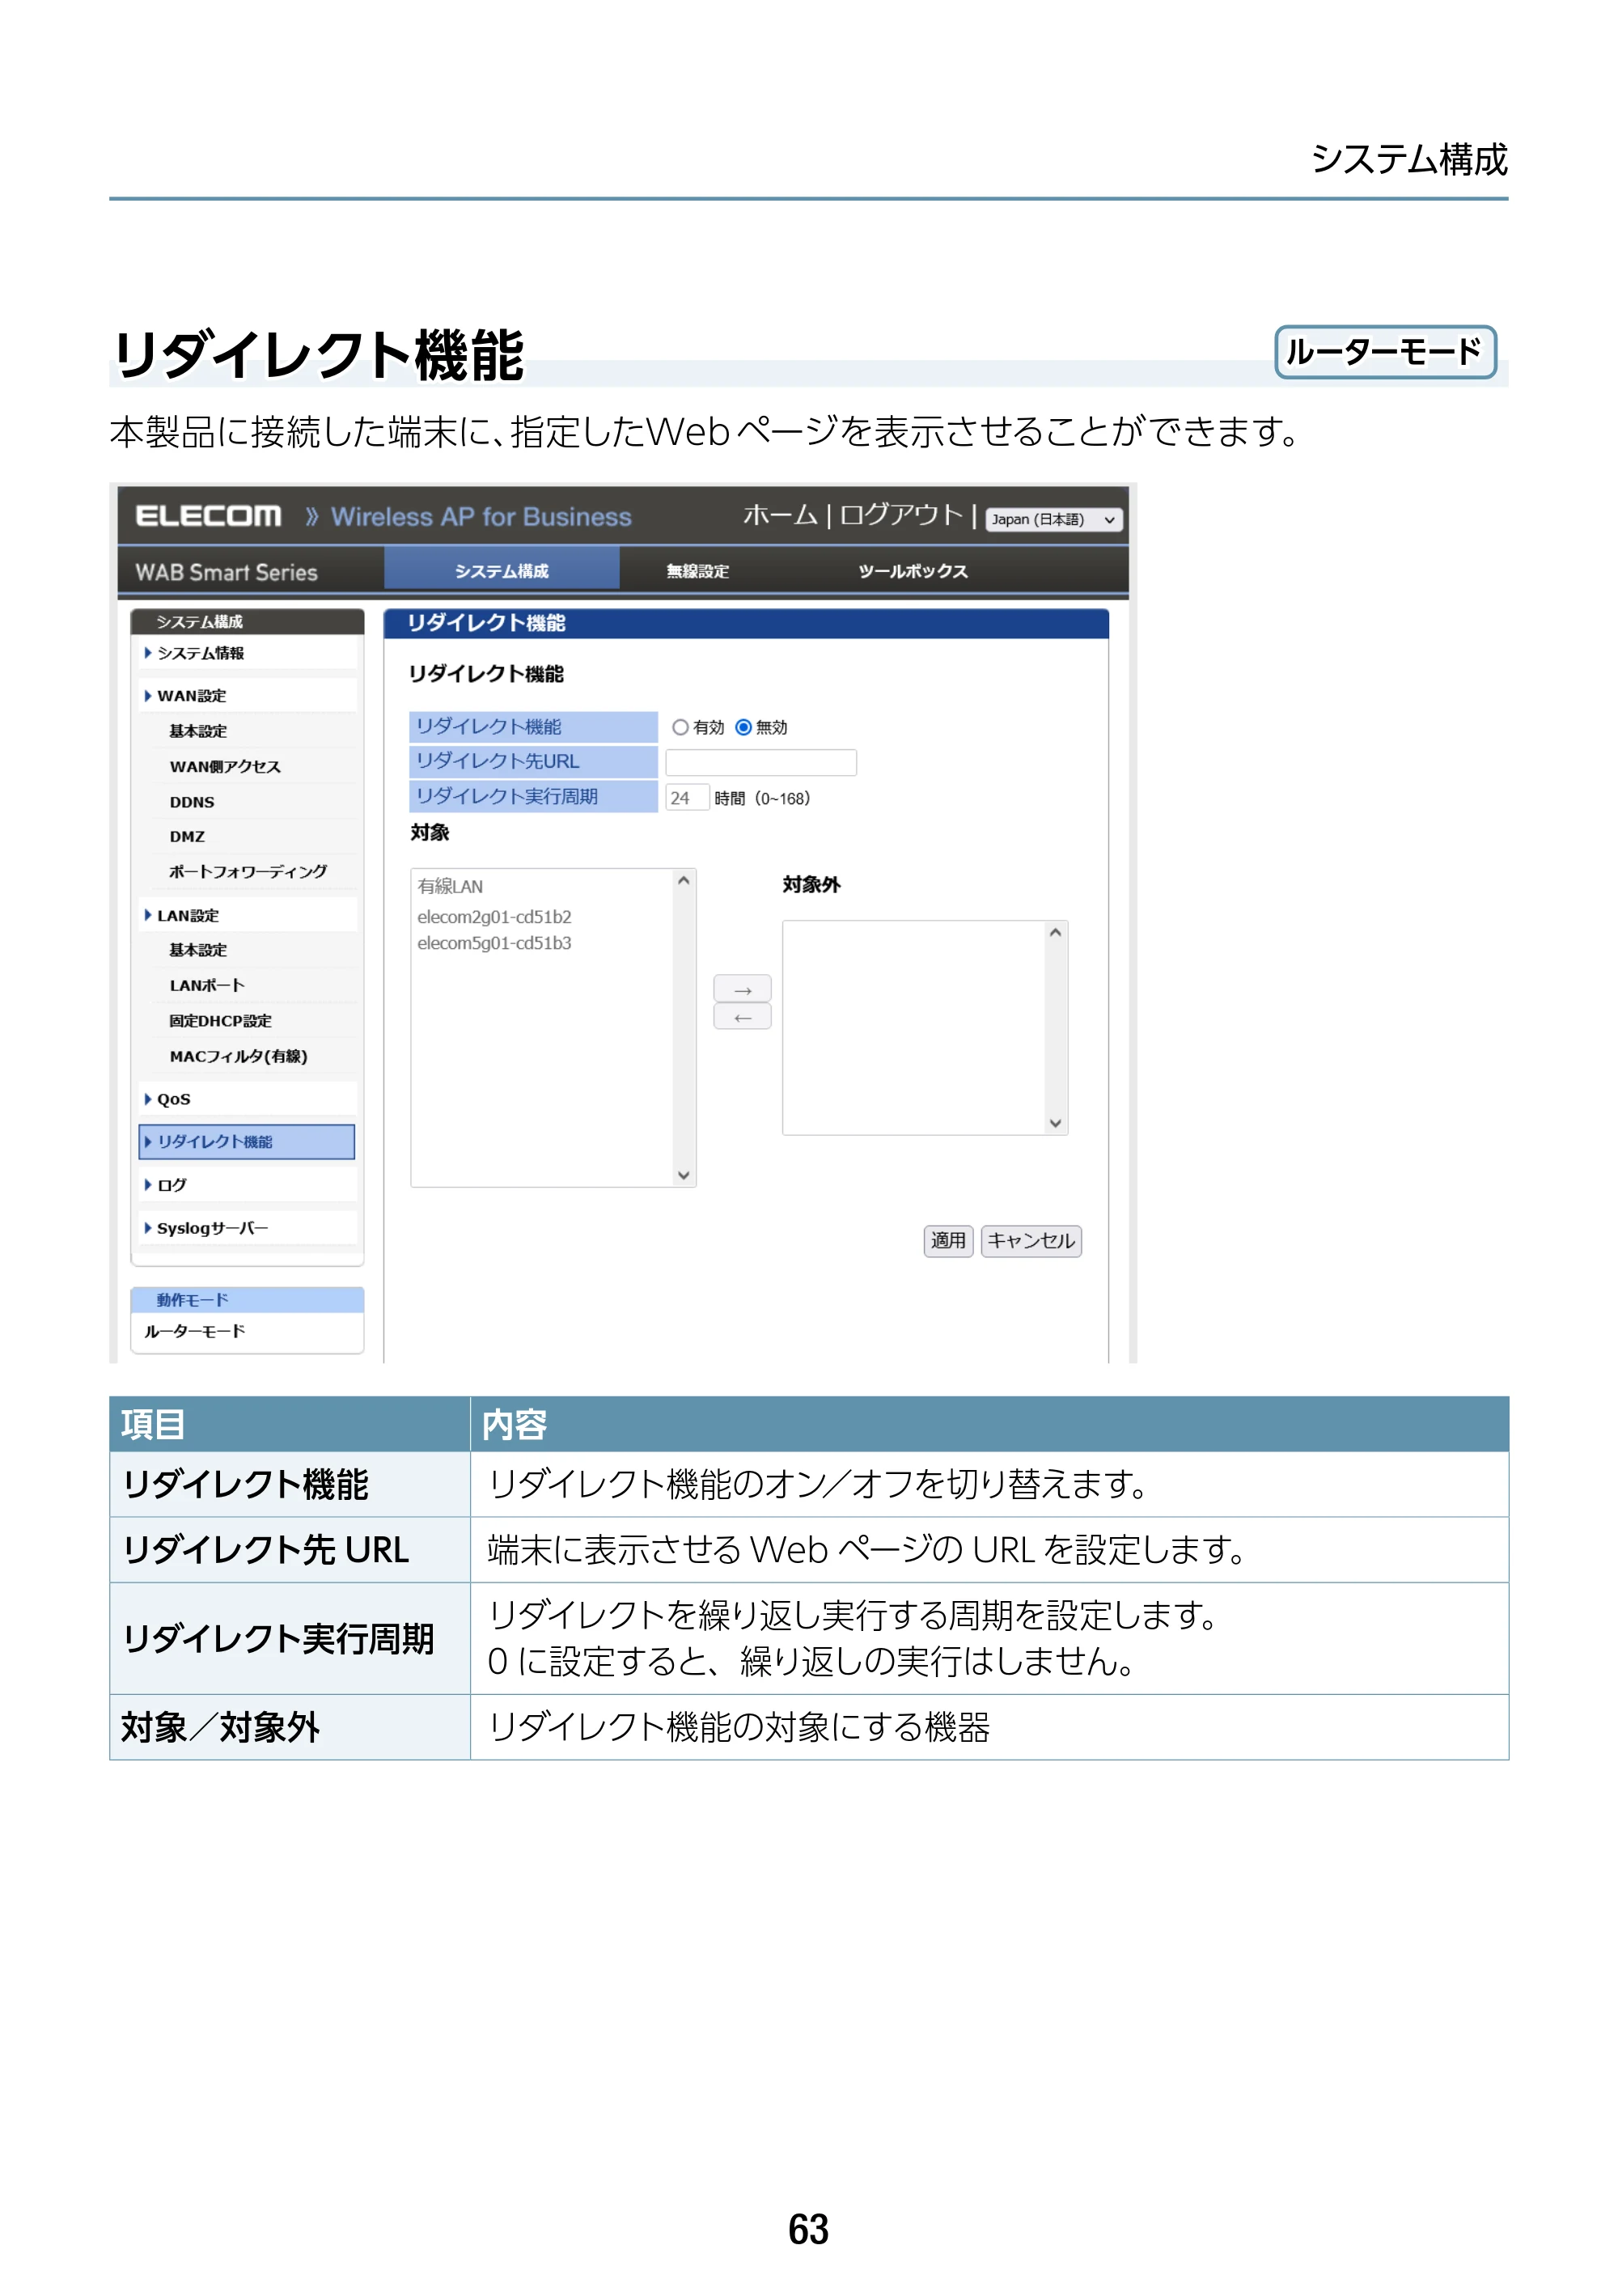
Task: Click the 適用 button
Action: 948,1240
